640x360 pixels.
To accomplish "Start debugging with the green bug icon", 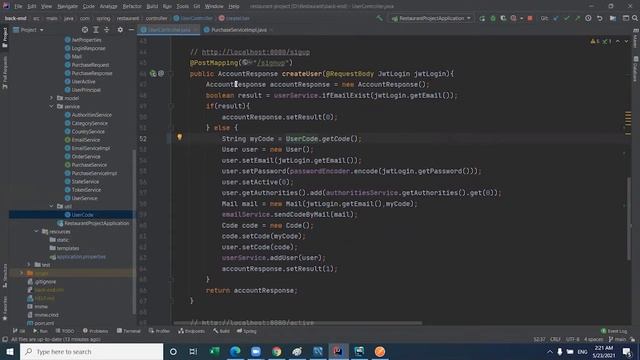I will (x=493, y=18).
